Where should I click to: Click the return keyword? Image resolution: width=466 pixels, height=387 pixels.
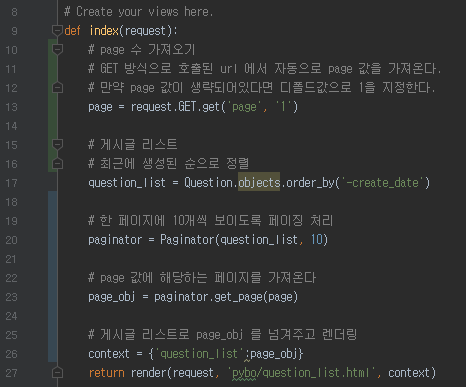pyautogui.click(x=106, y=373)
